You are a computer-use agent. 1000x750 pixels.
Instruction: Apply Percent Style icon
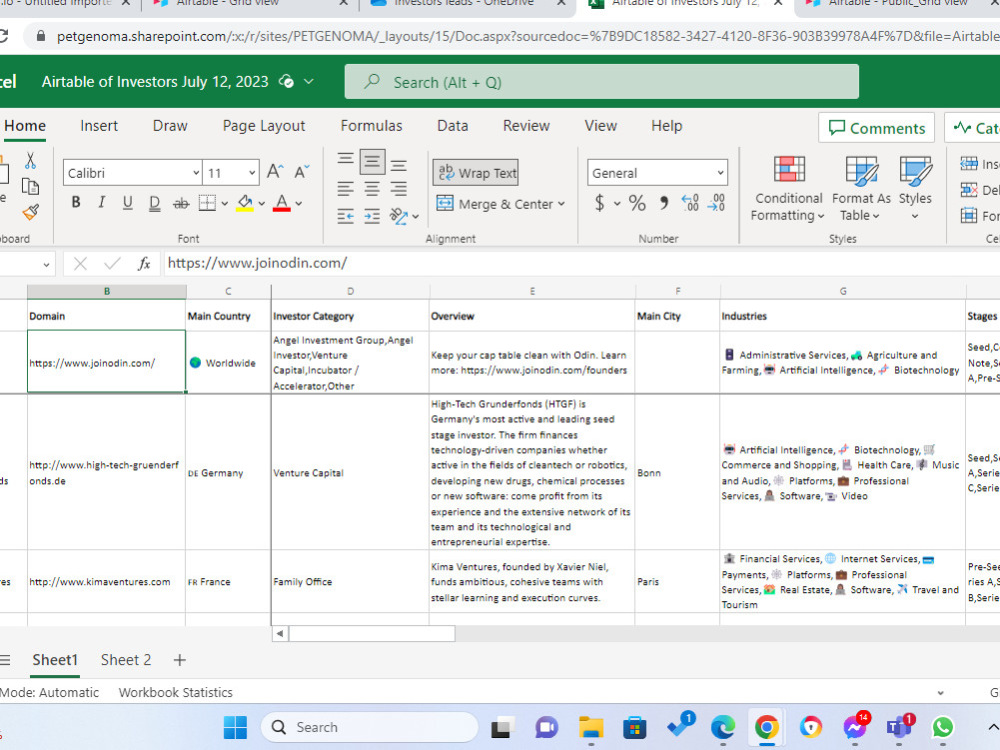(x=637, y=203)
